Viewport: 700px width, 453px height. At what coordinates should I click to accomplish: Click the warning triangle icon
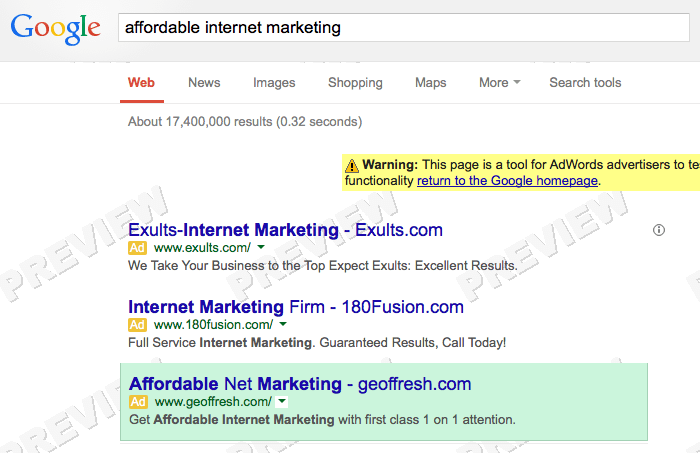[352, 166]
